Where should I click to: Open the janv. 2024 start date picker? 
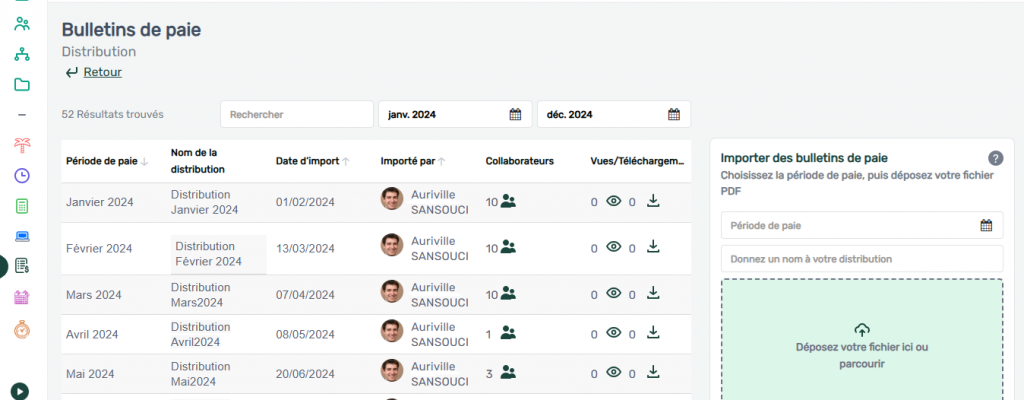(x=515, y=114)
